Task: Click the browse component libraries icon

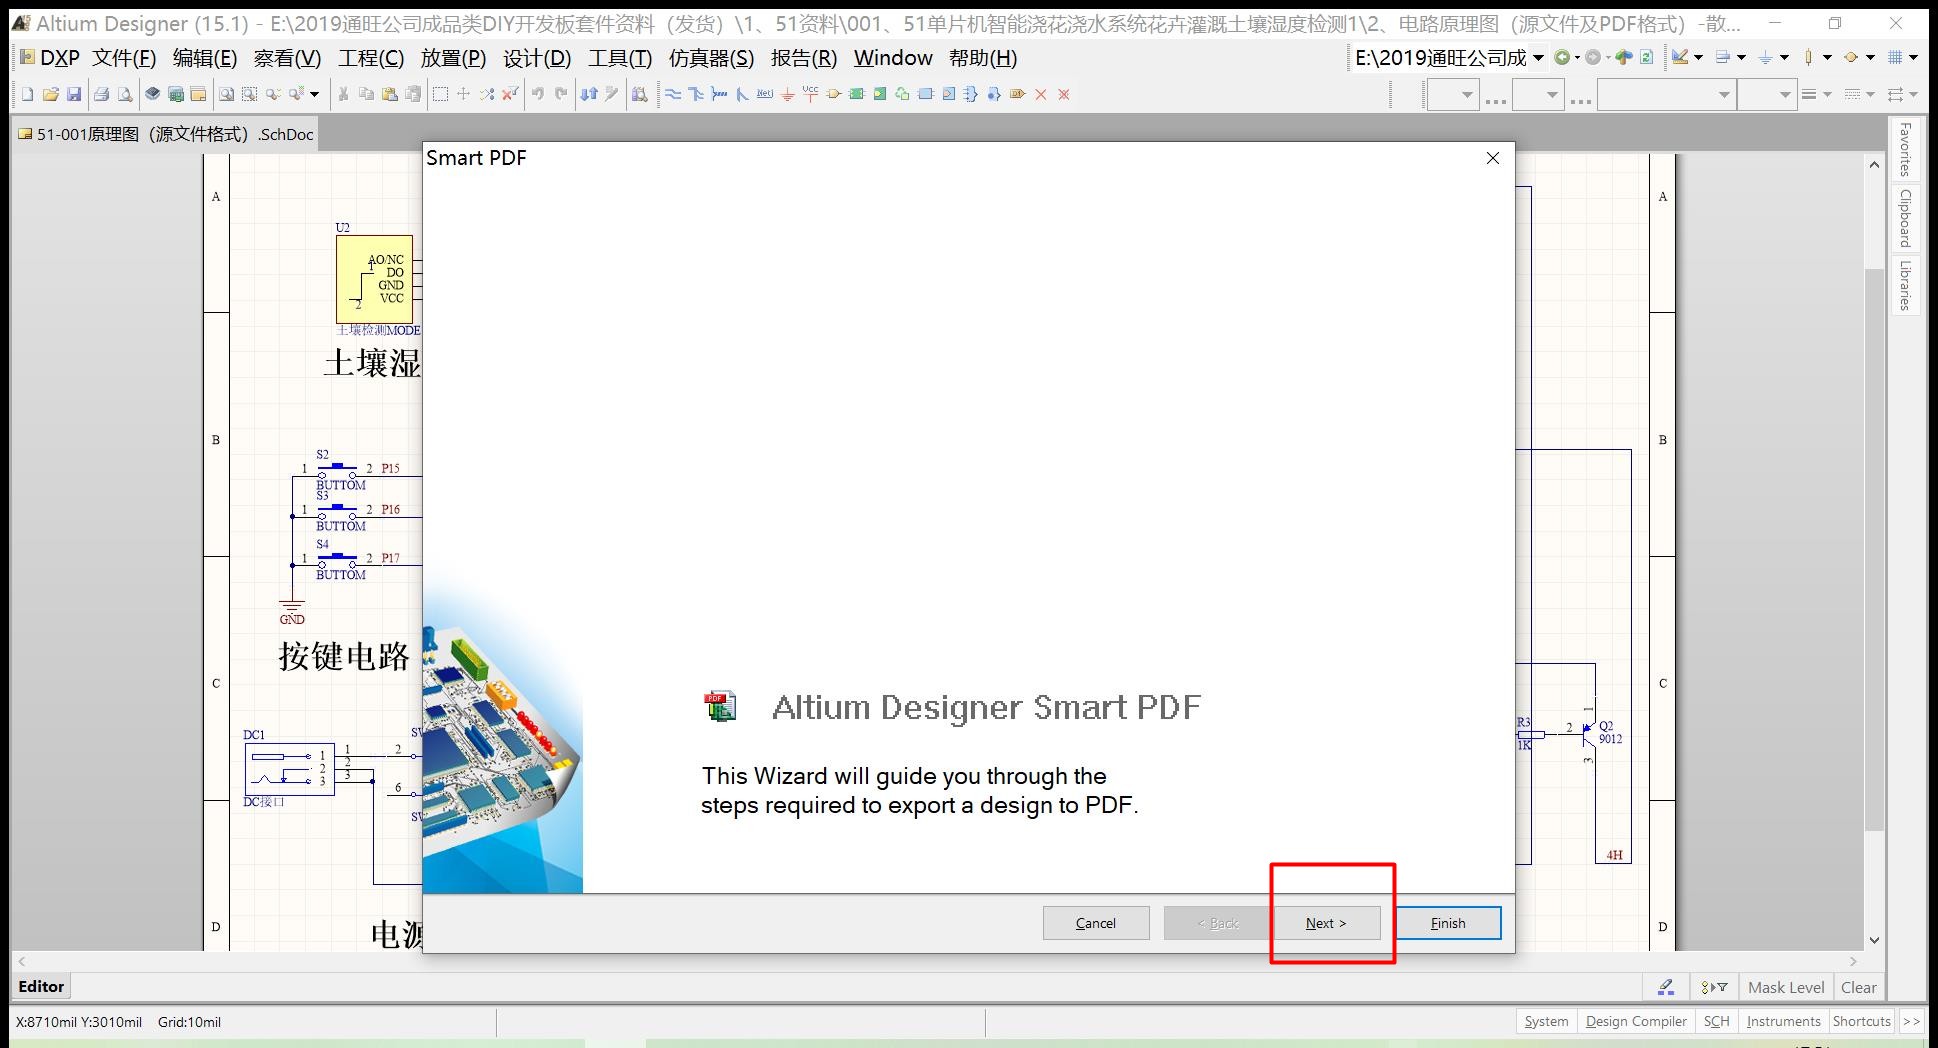Action: (640, 94)
